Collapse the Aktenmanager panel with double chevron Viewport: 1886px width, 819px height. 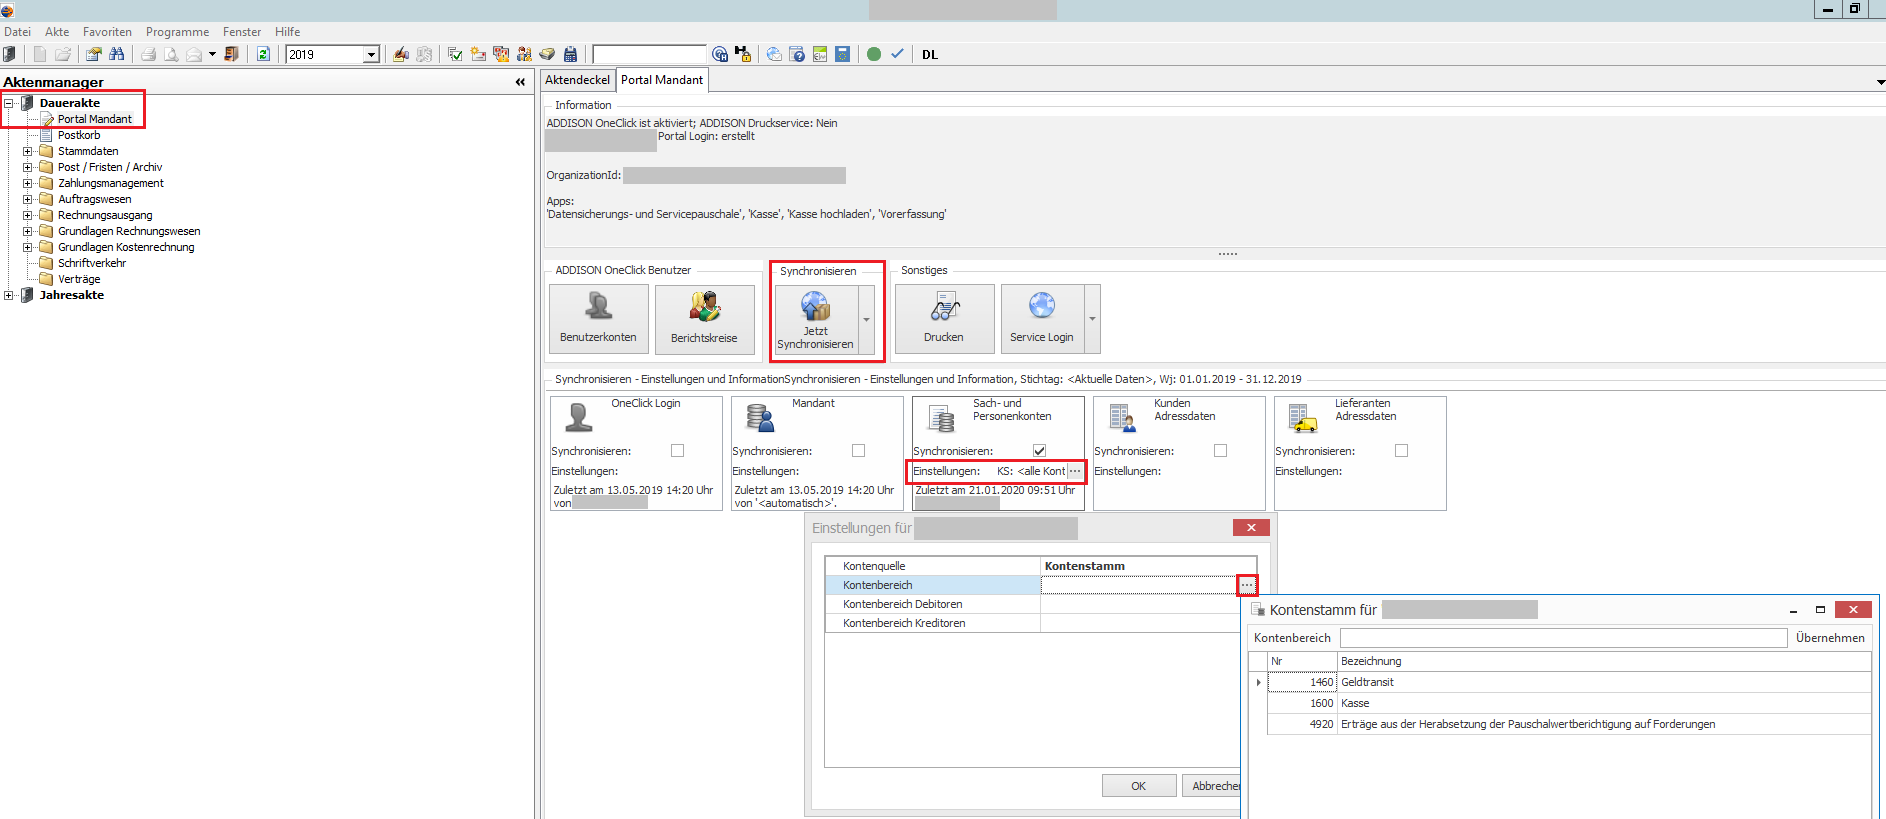pyautogui.click(x=520, y=82)
